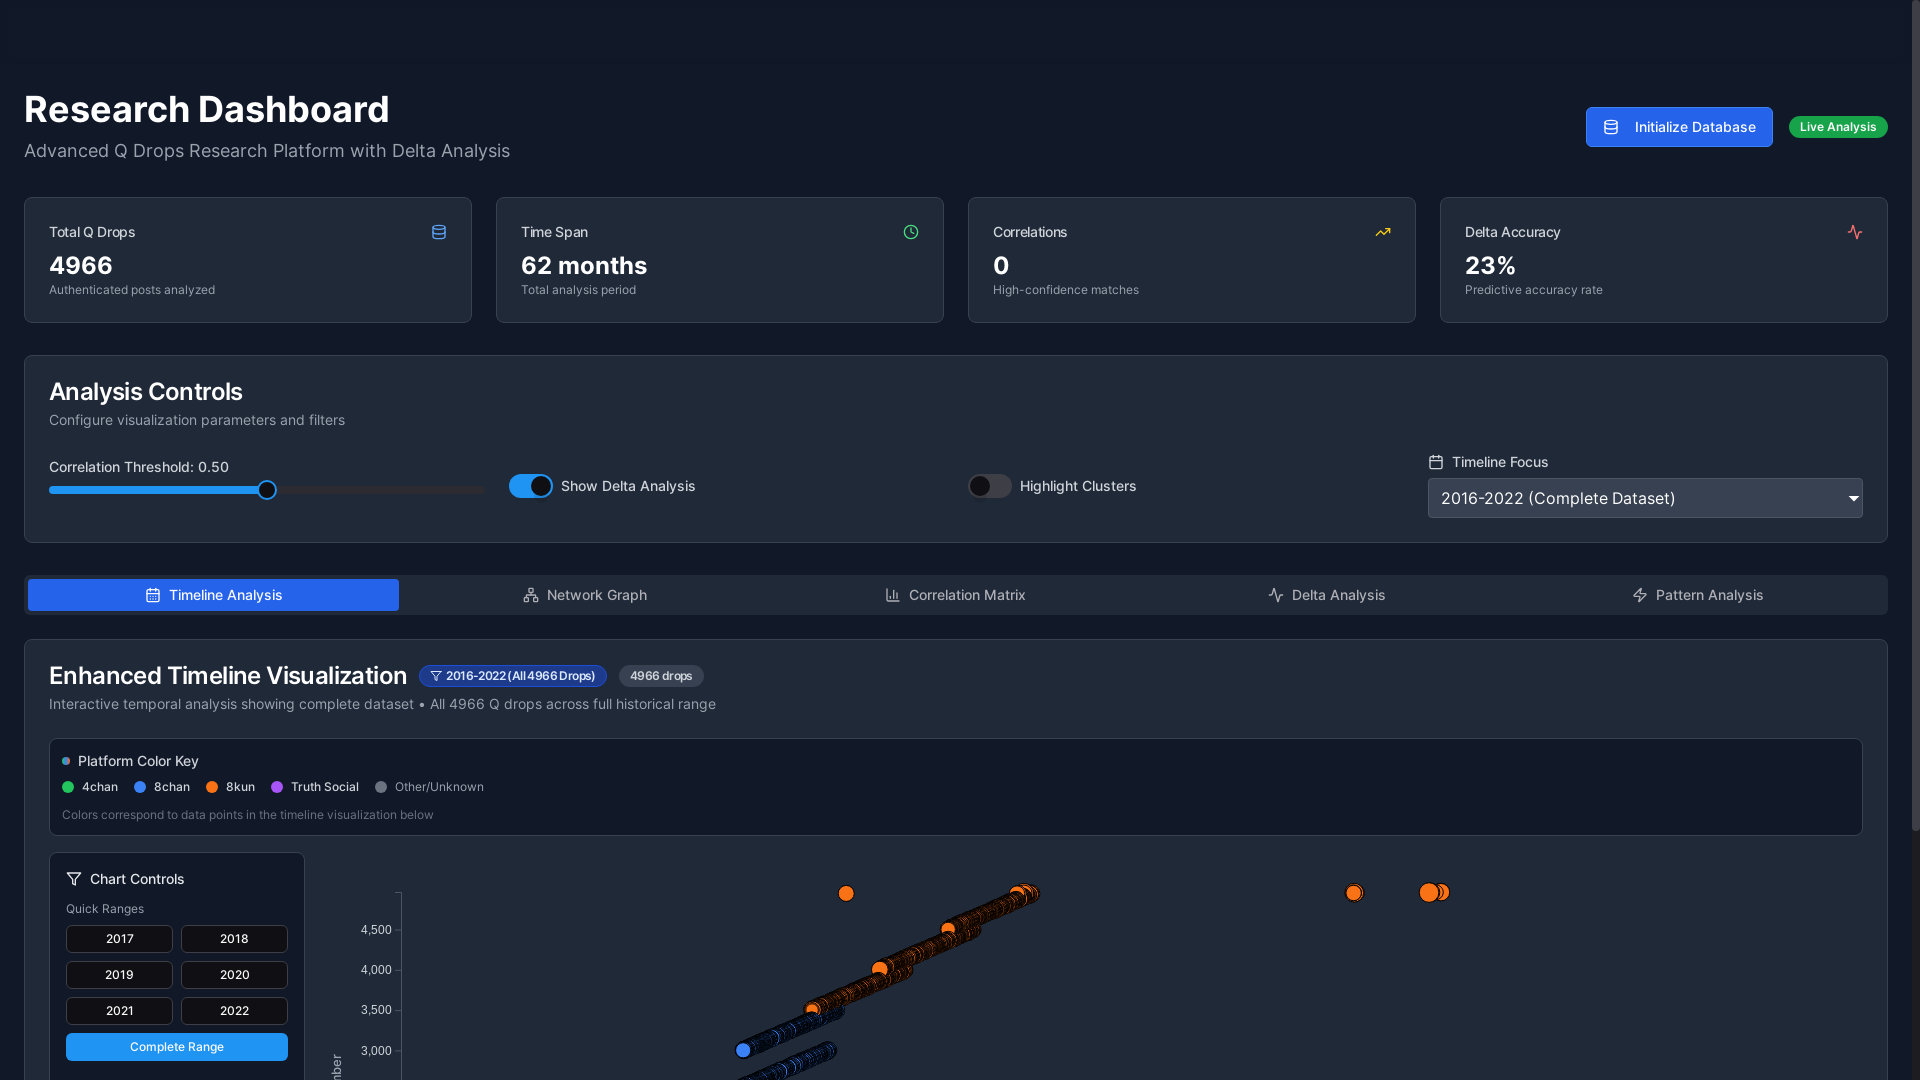1920x1080 pixels.
Task: Enable the Highlight Clusters switch
Action: tap(990, 486)
